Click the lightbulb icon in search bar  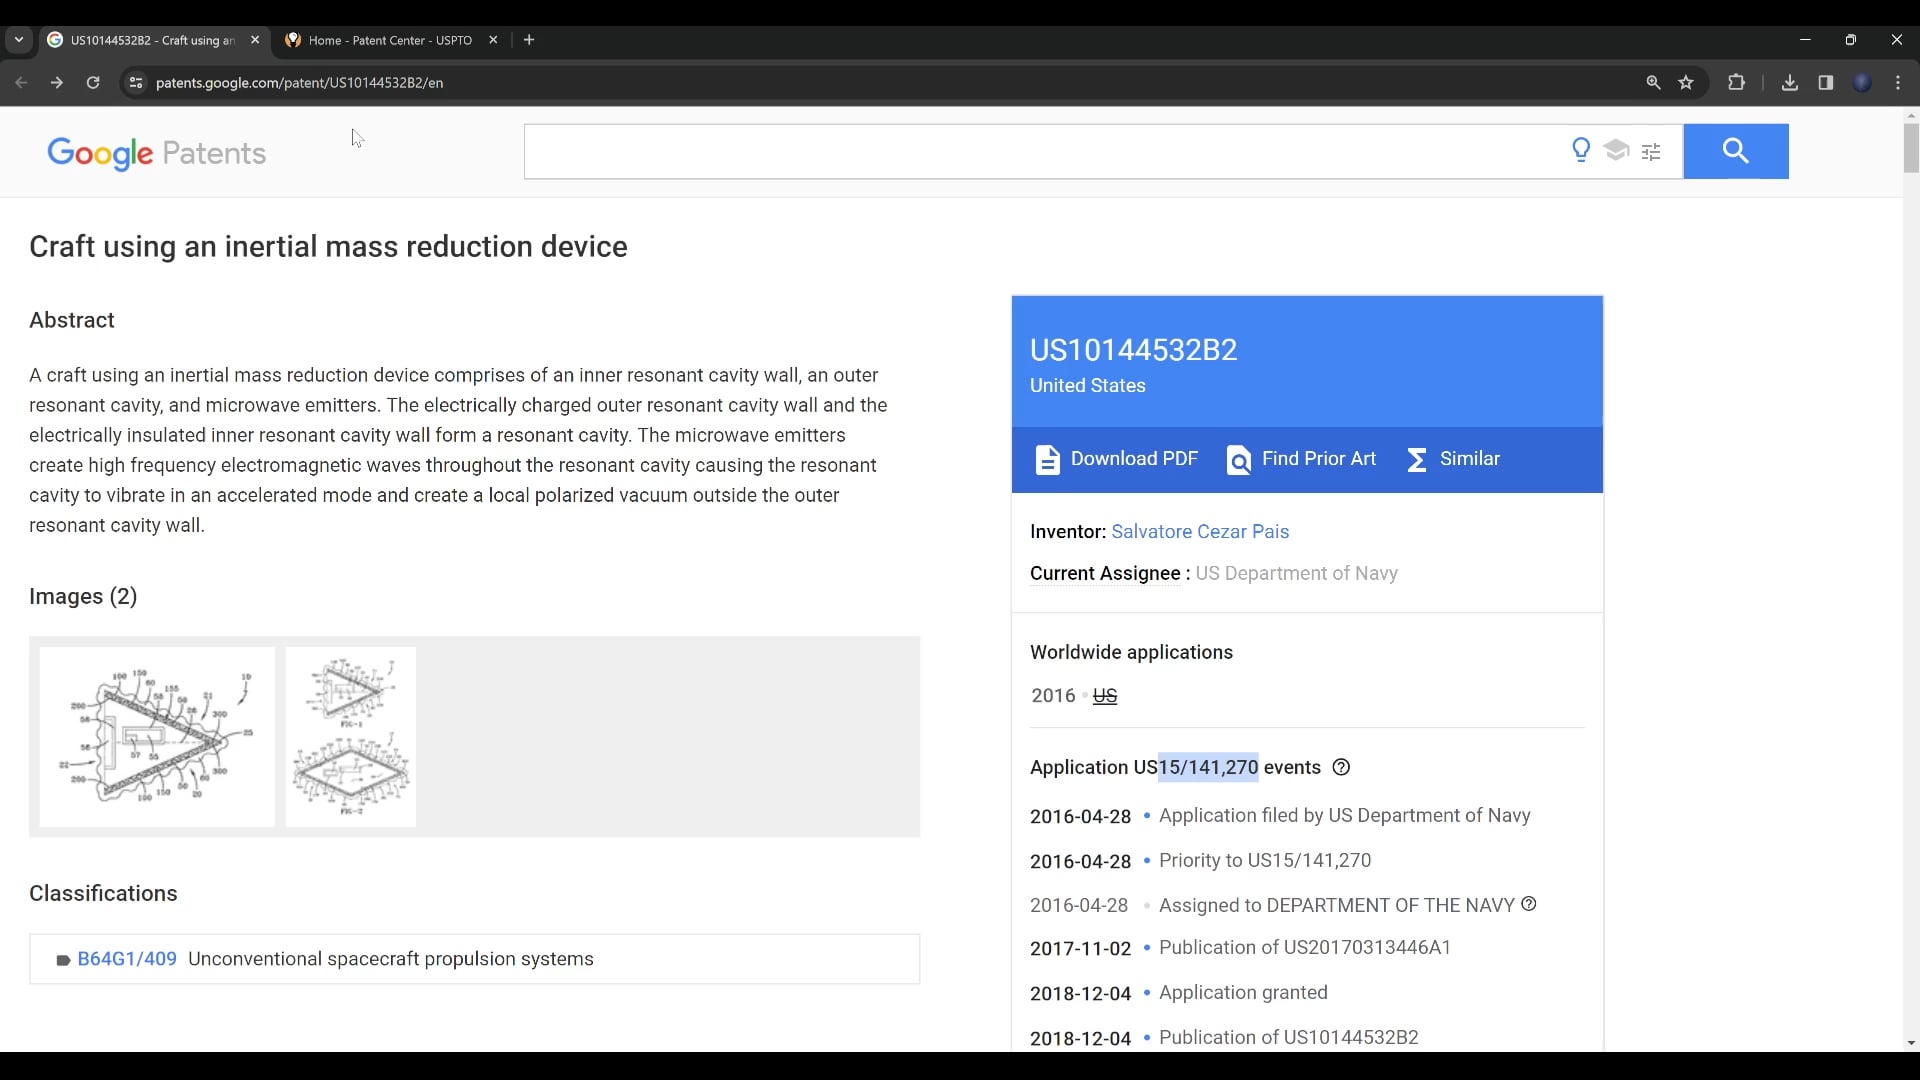[1581, 151]
